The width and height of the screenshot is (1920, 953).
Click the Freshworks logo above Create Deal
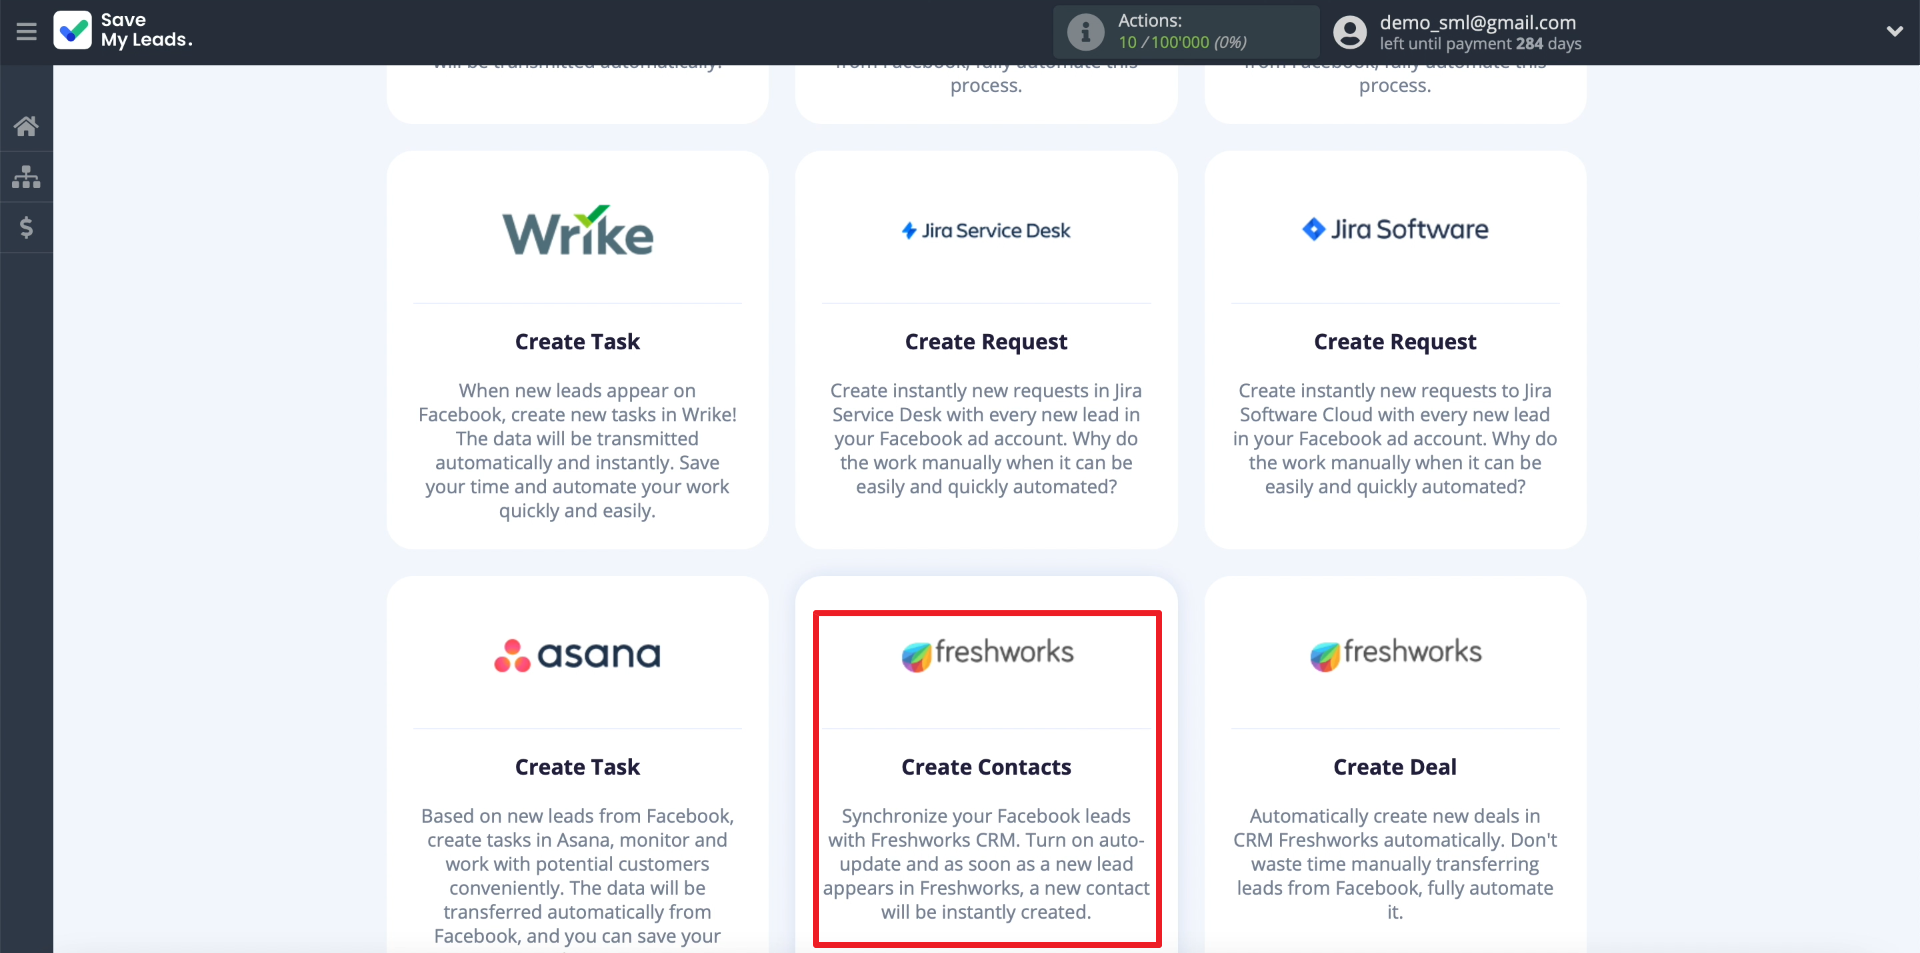[1396, 654]
